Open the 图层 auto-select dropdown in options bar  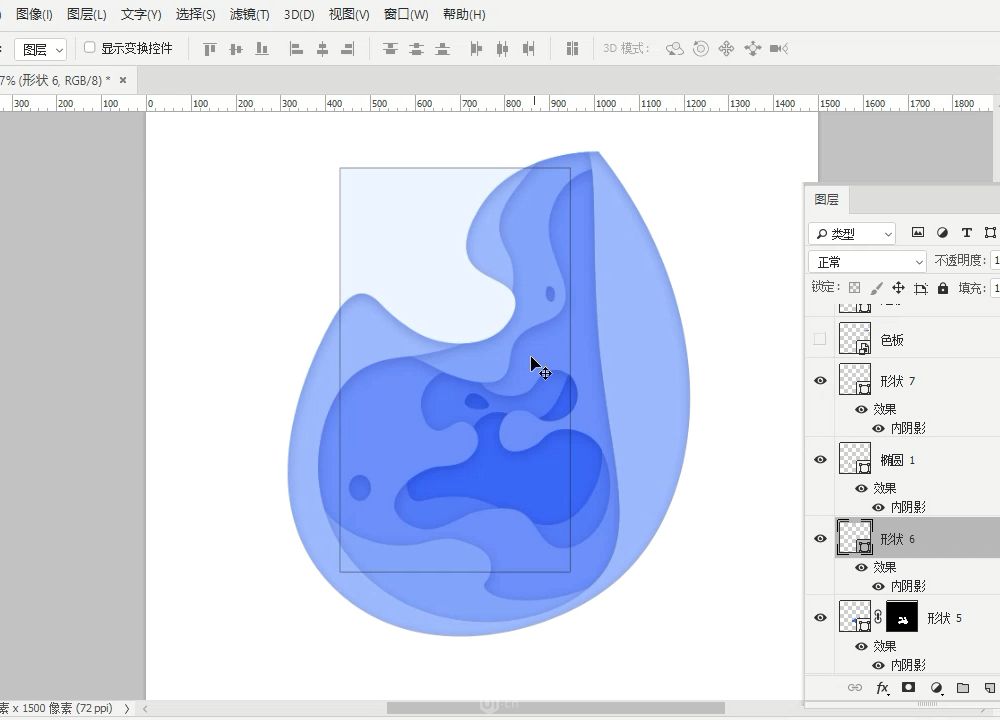click(x=41, y=49)
